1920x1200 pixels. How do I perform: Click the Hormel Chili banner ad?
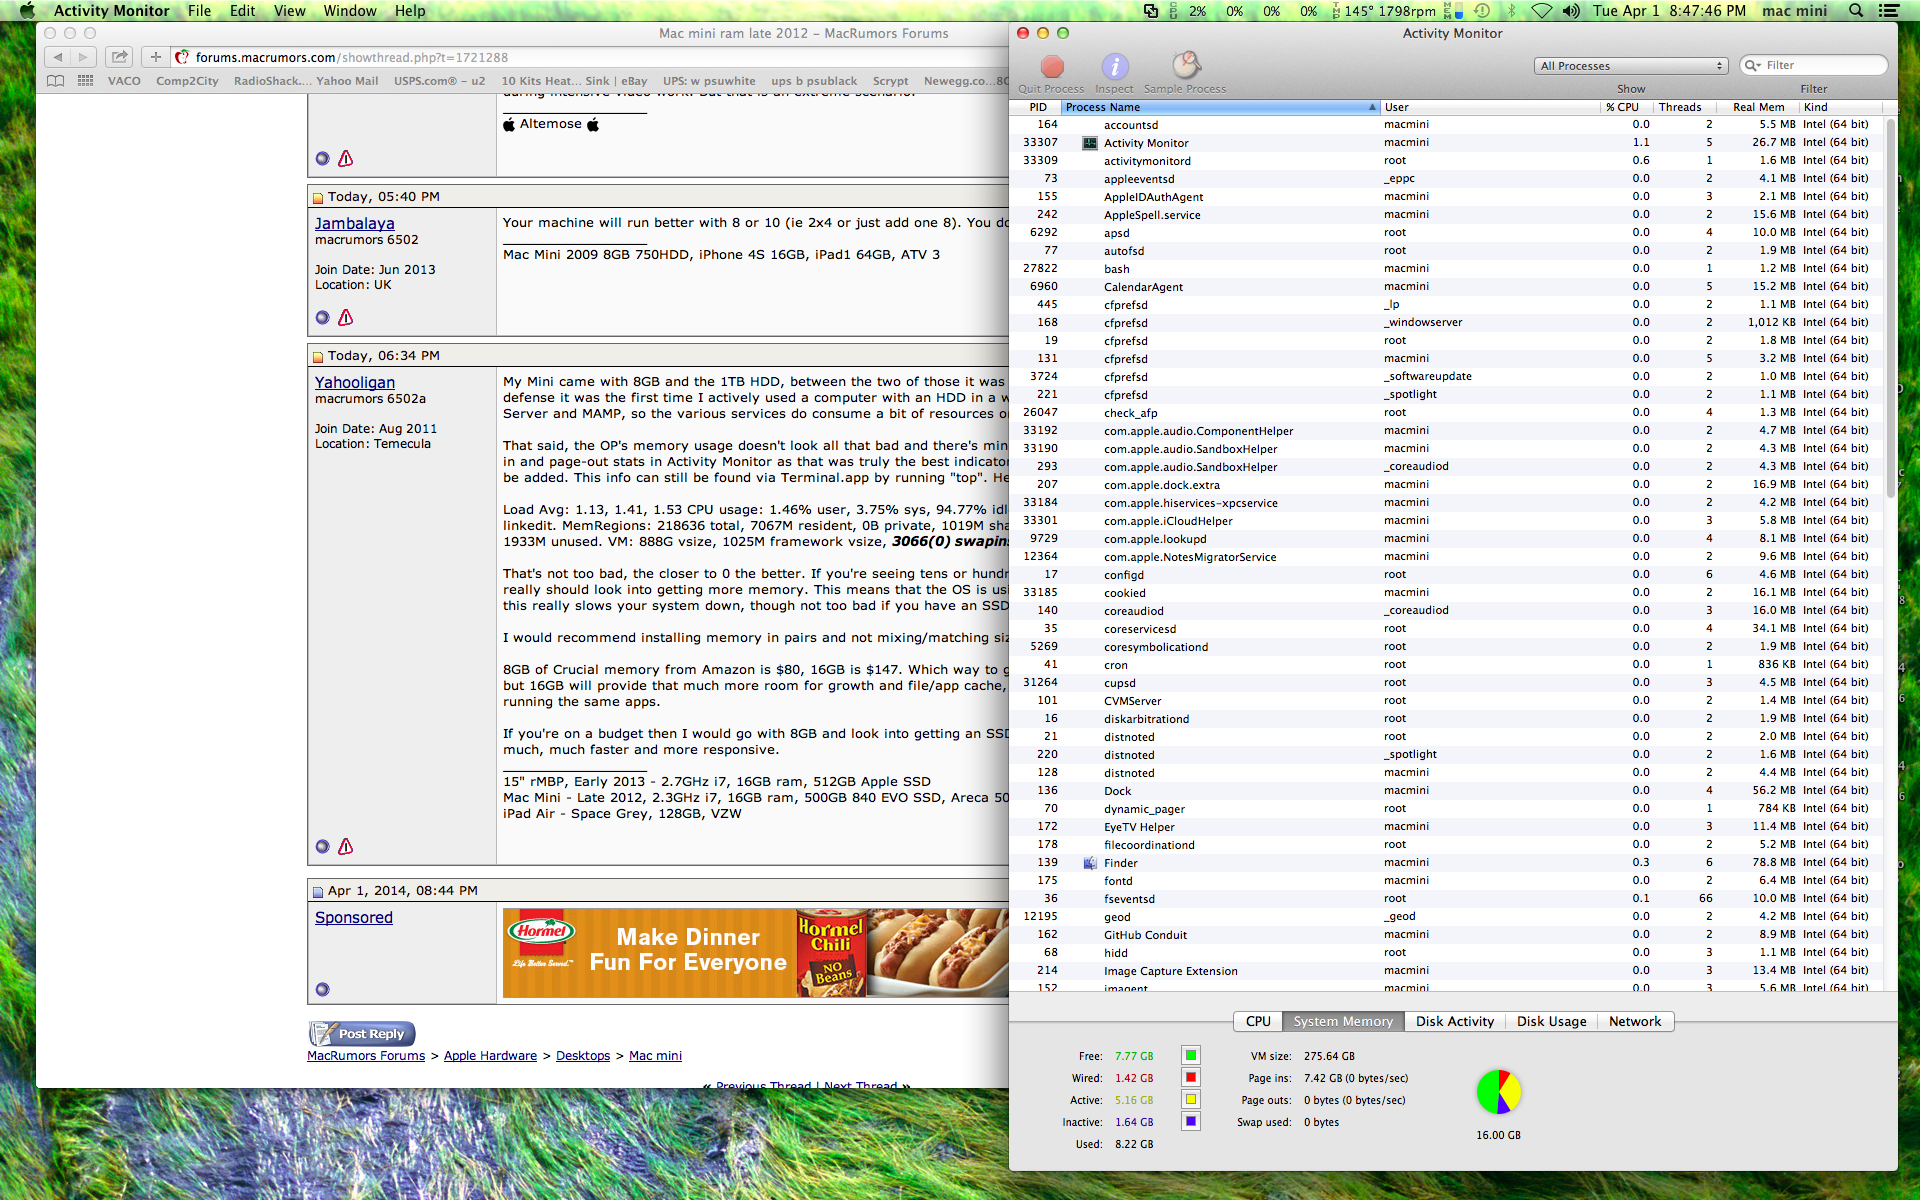coord(755,953)
